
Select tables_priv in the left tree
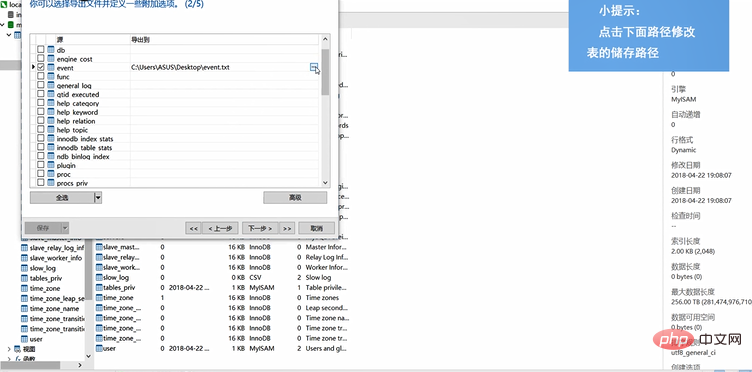pyautogui.click(x=46, y=278)
